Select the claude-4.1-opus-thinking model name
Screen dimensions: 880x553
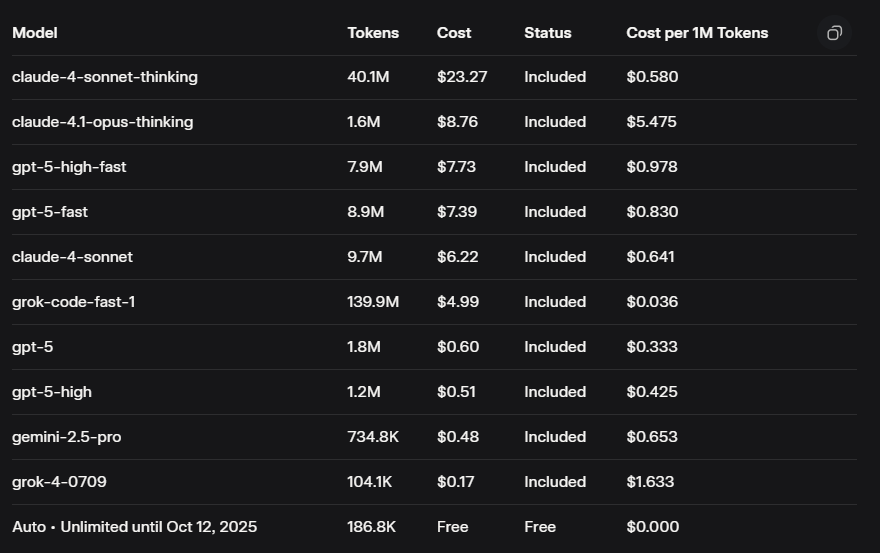pos(103,122)
